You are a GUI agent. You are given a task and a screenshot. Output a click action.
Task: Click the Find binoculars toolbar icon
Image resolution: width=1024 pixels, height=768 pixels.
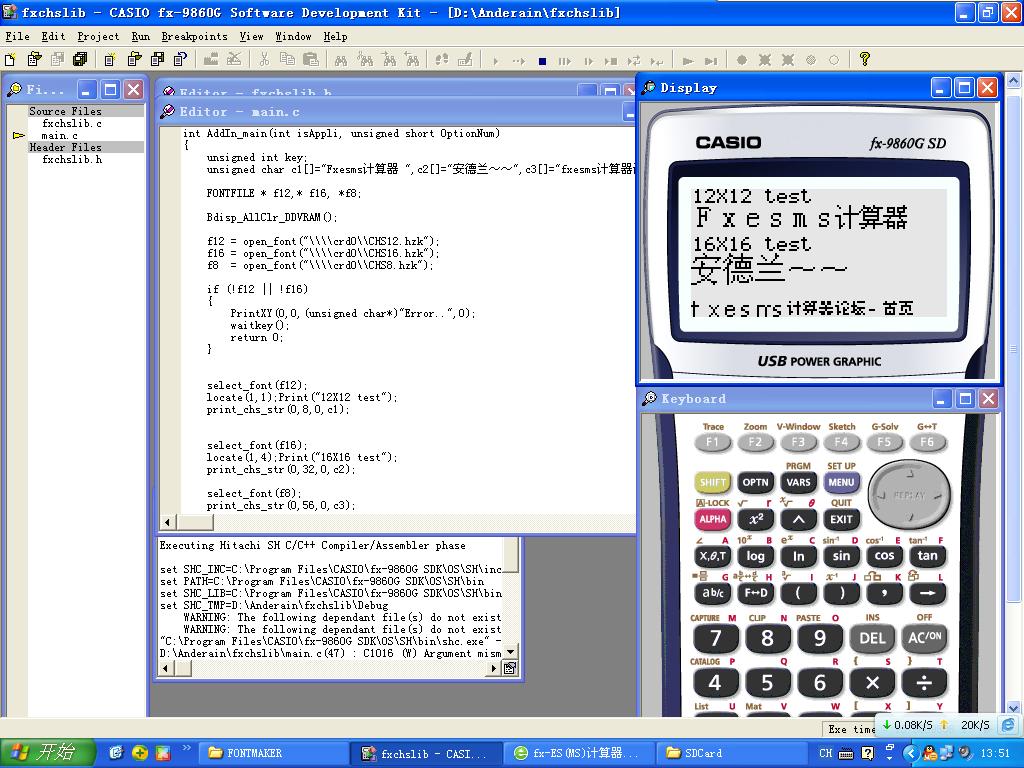(x=340, y=60)
